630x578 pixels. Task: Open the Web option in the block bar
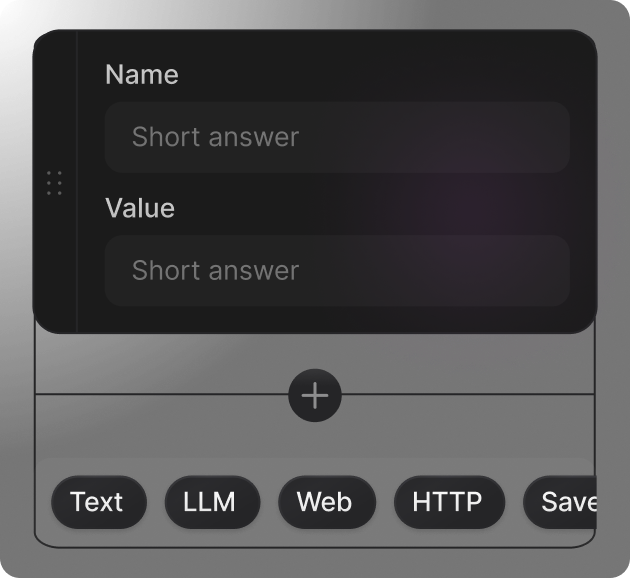coord(326,502)
